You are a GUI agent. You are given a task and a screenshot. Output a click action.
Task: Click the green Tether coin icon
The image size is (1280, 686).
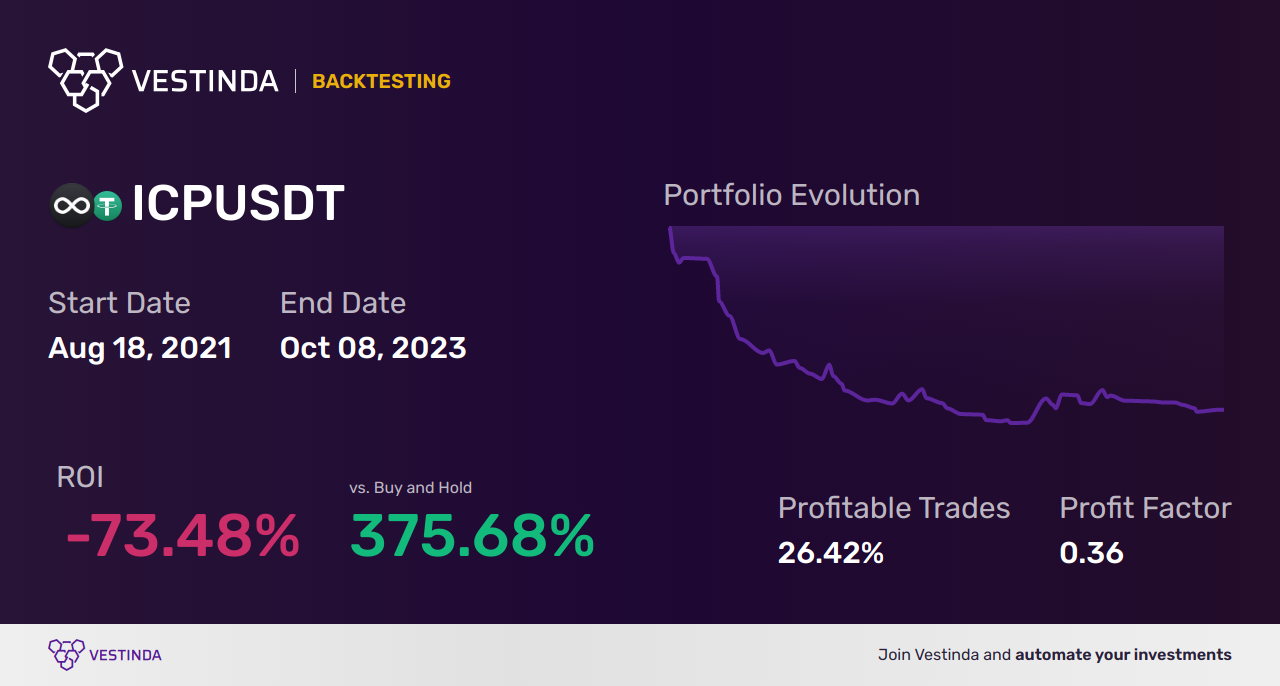(107, 206)
